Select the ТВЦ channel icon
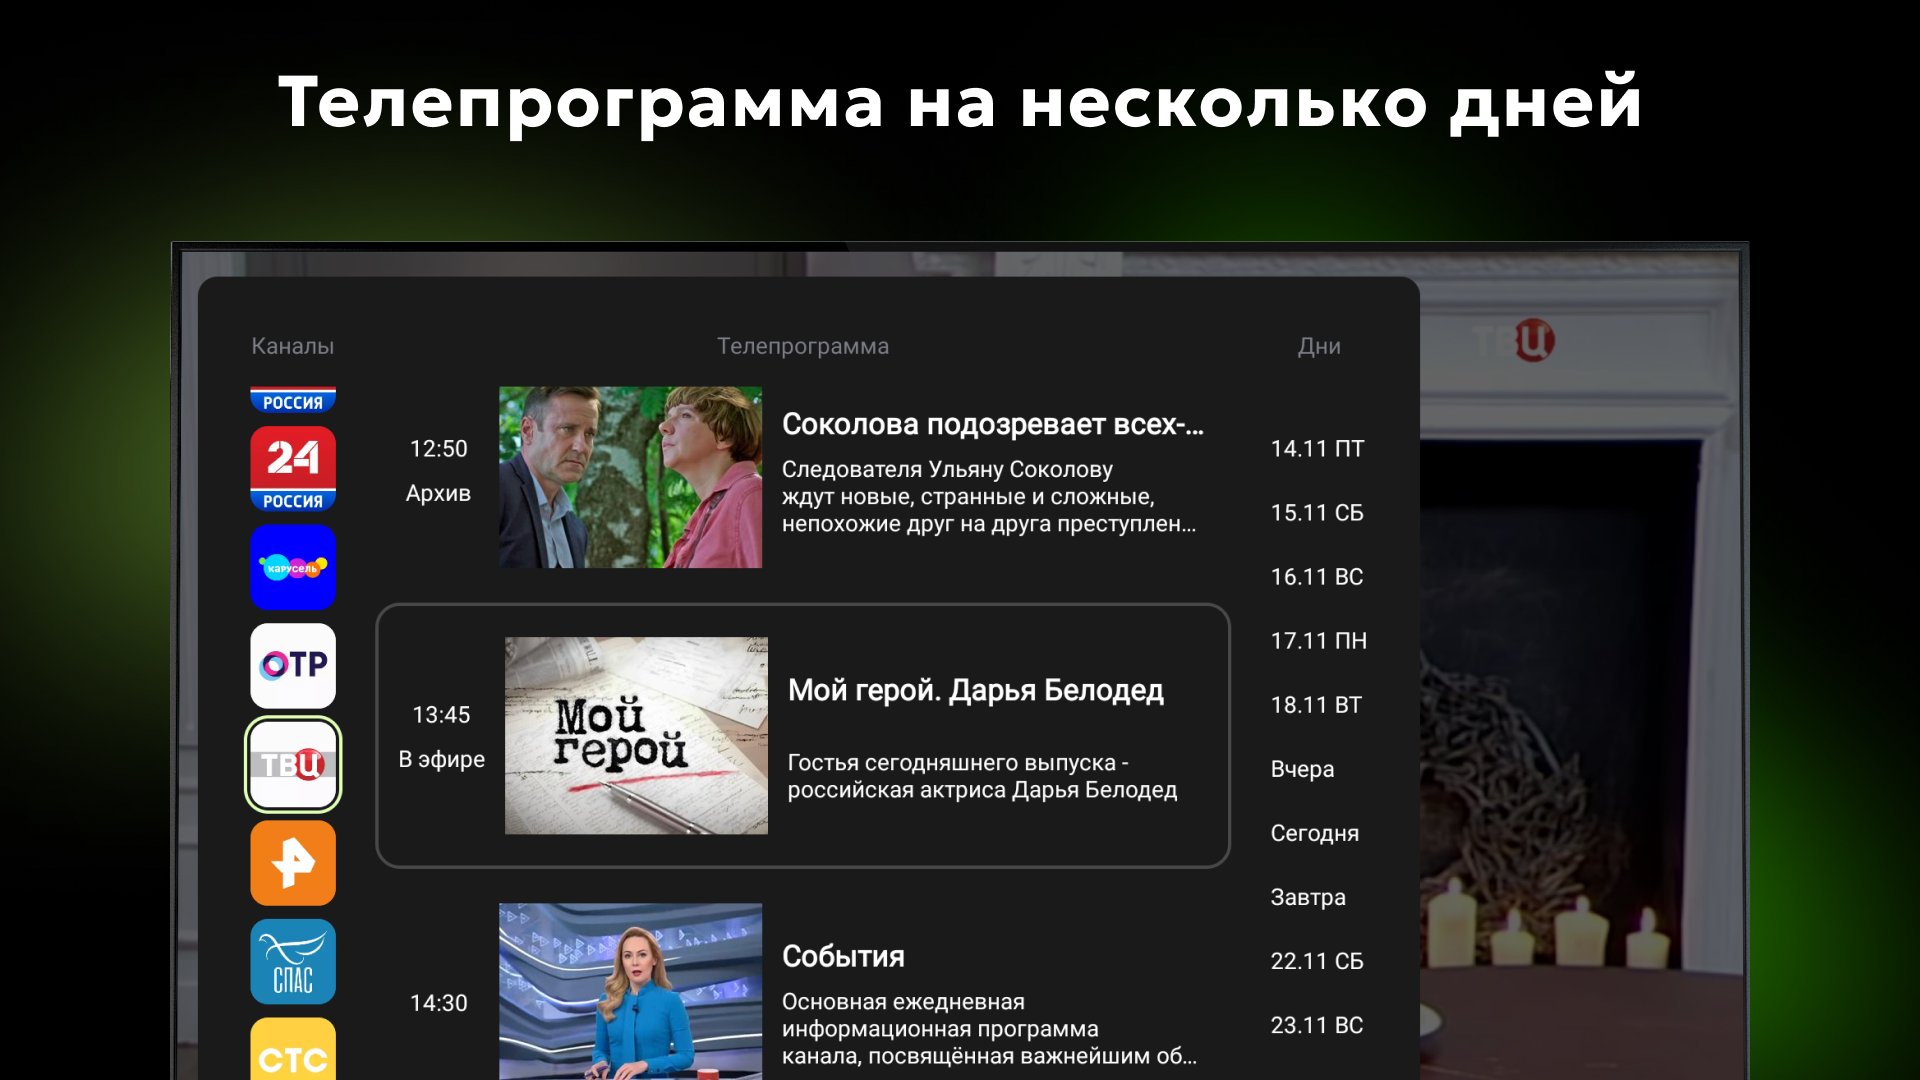1920x1080 pixels. 292,764
